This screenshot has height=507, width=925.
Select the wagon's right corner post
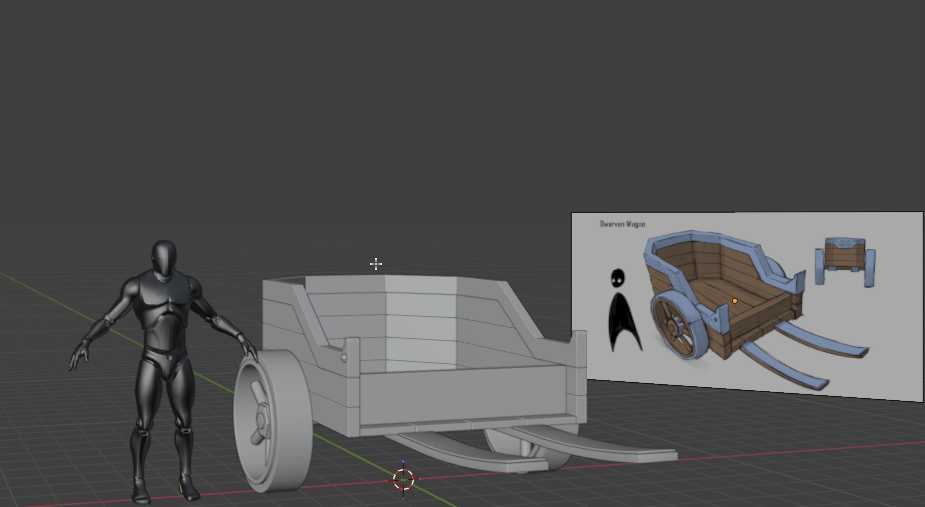[573, 380]
